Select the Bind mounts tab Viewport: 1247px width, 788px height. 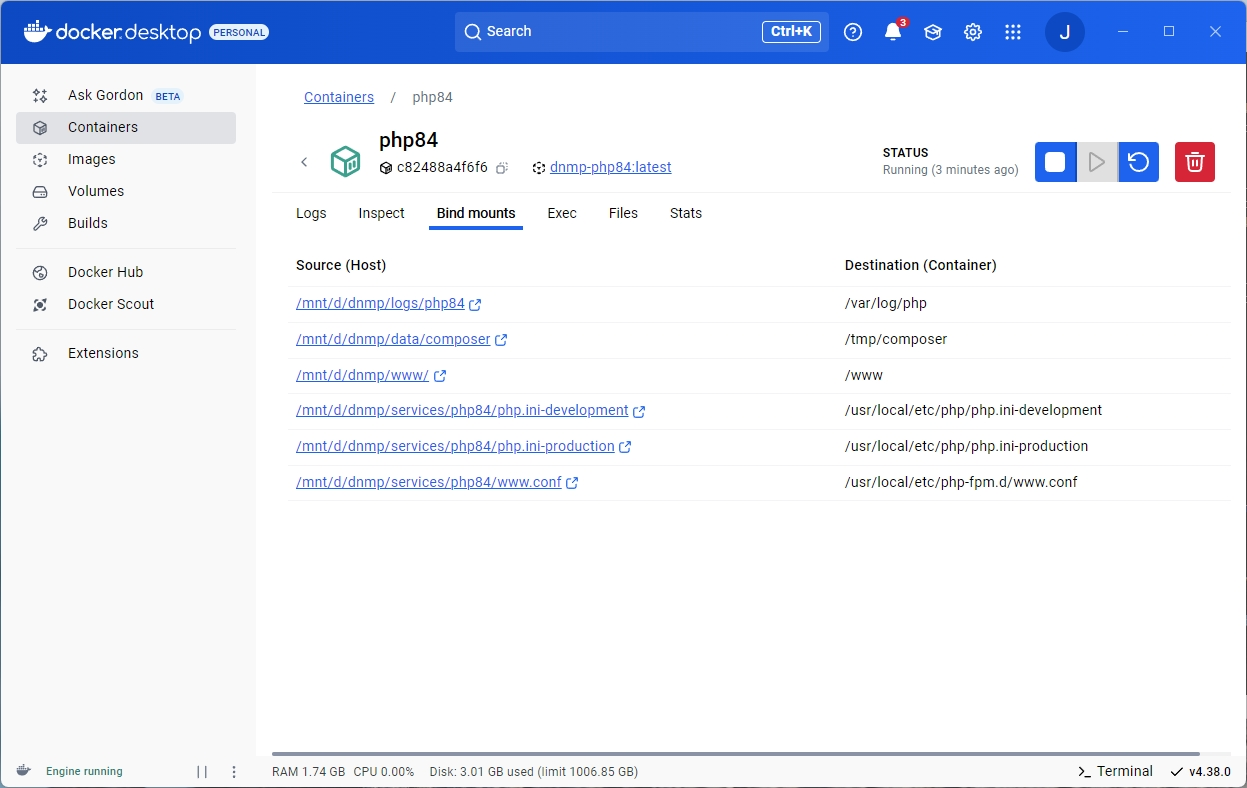click(476, 213)
